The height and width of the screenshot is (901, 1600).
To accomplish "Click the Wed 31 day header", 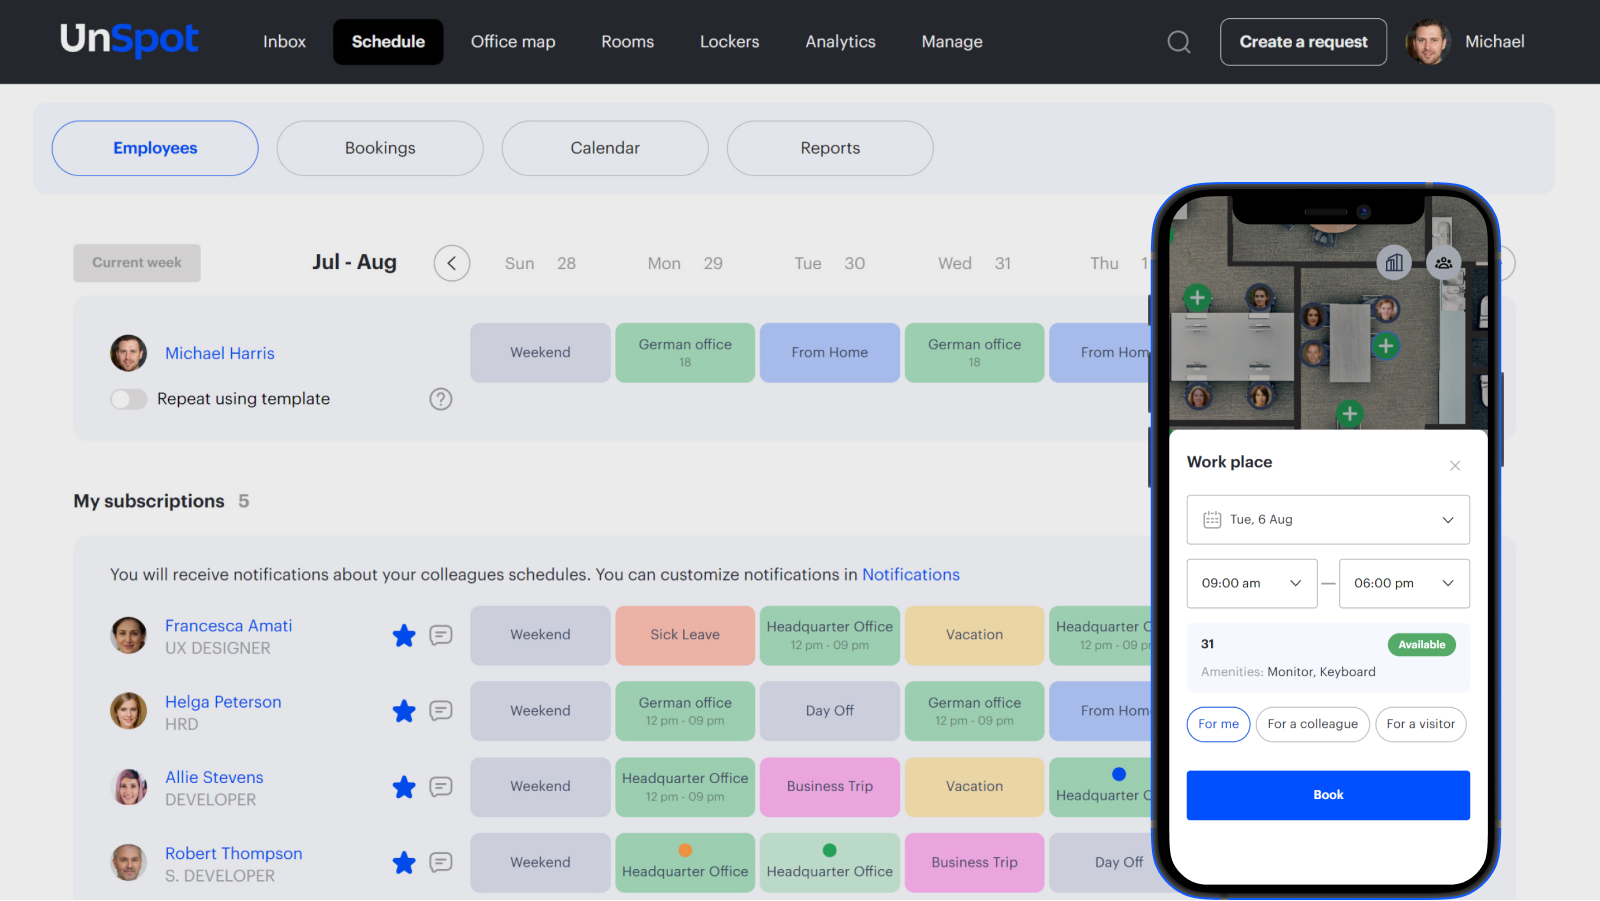I will click(x=975, y=263).
